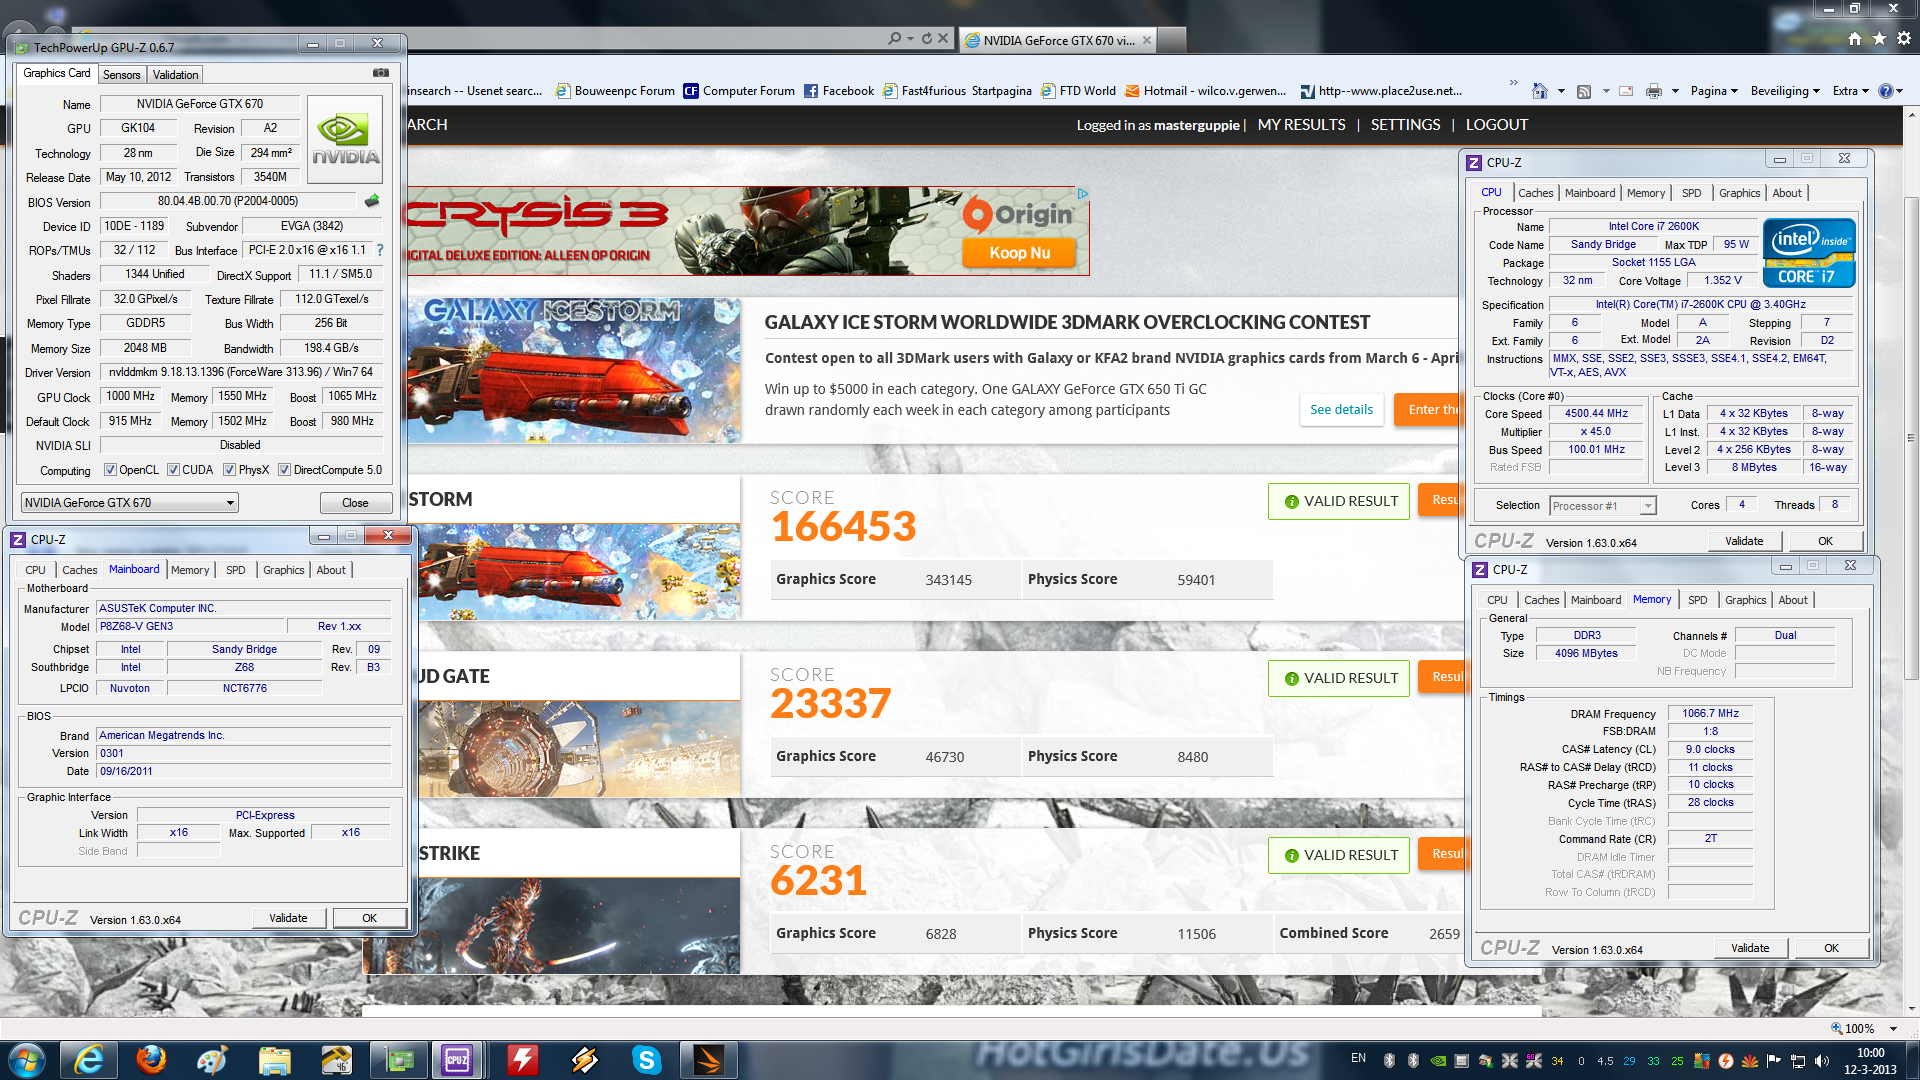Image resolution: width=1920 pixels, height=1080 pixels.
Task: Open Firefox from the taskbar
Action: click(x=151, y=1060)
